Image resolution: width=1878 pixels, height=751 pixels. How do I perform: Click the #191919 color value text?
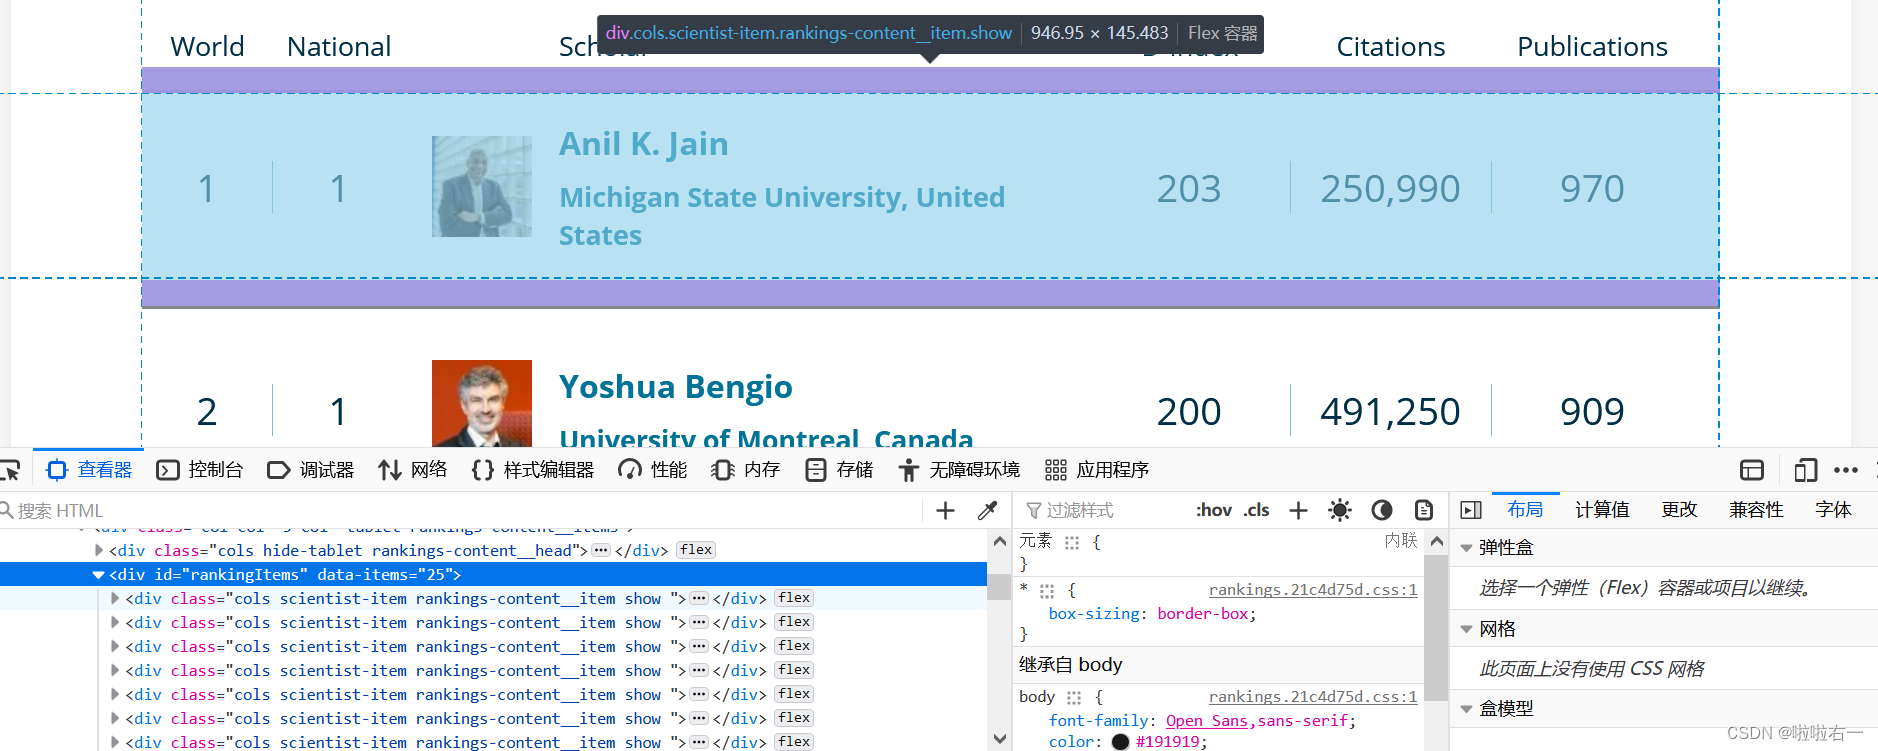coord(1167,742)
